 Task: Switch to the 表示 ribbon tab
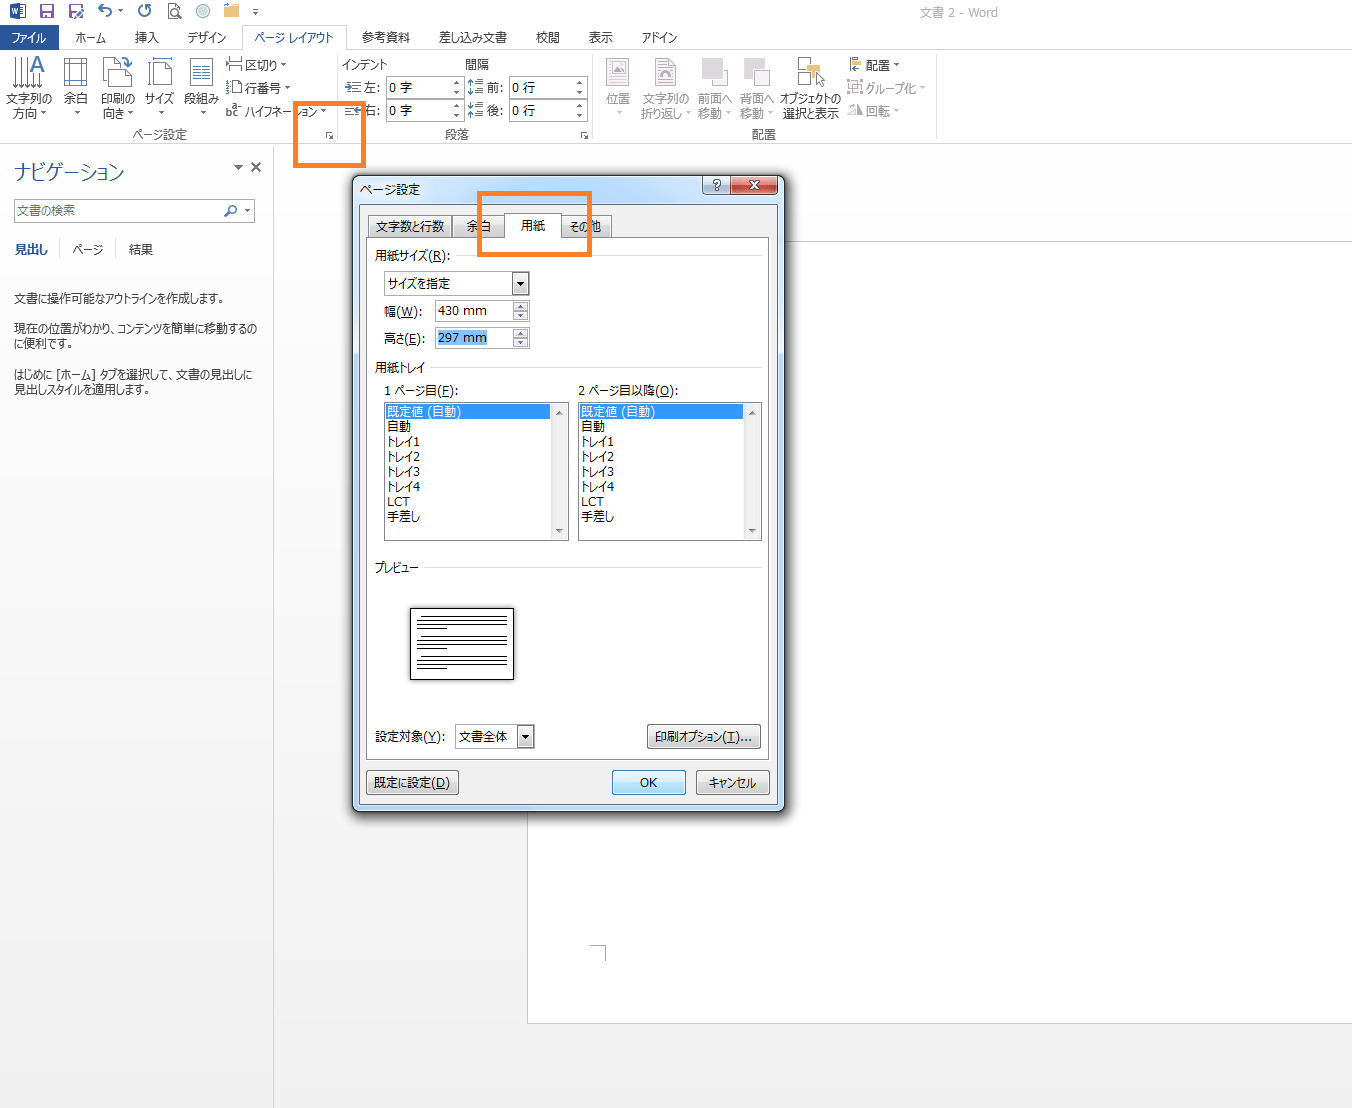pyautogui.click(x=601, y=37)
